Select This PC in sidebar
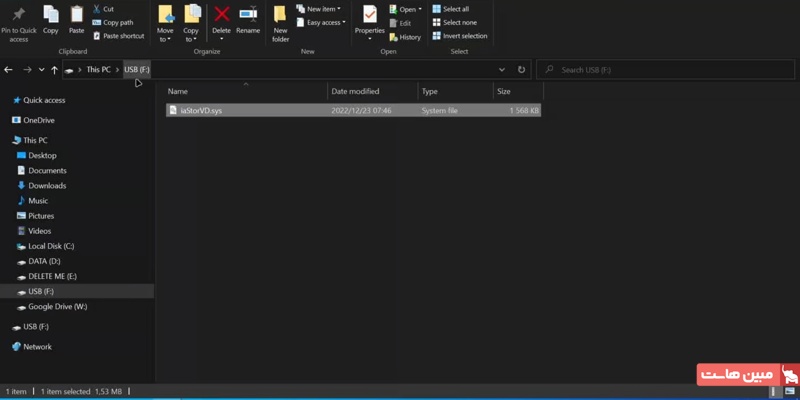 click(30, 140)
